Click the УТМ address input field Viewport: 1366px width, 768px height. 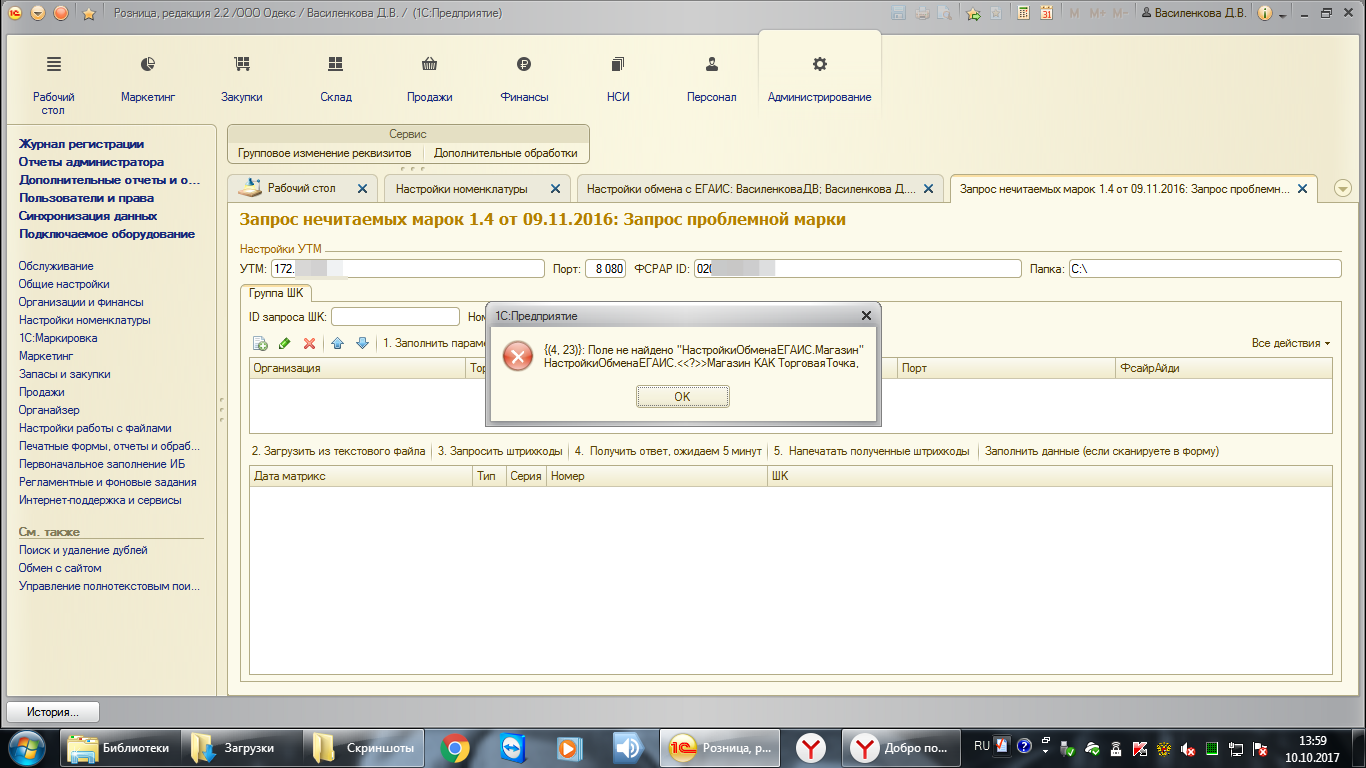[x=408, y=269]
